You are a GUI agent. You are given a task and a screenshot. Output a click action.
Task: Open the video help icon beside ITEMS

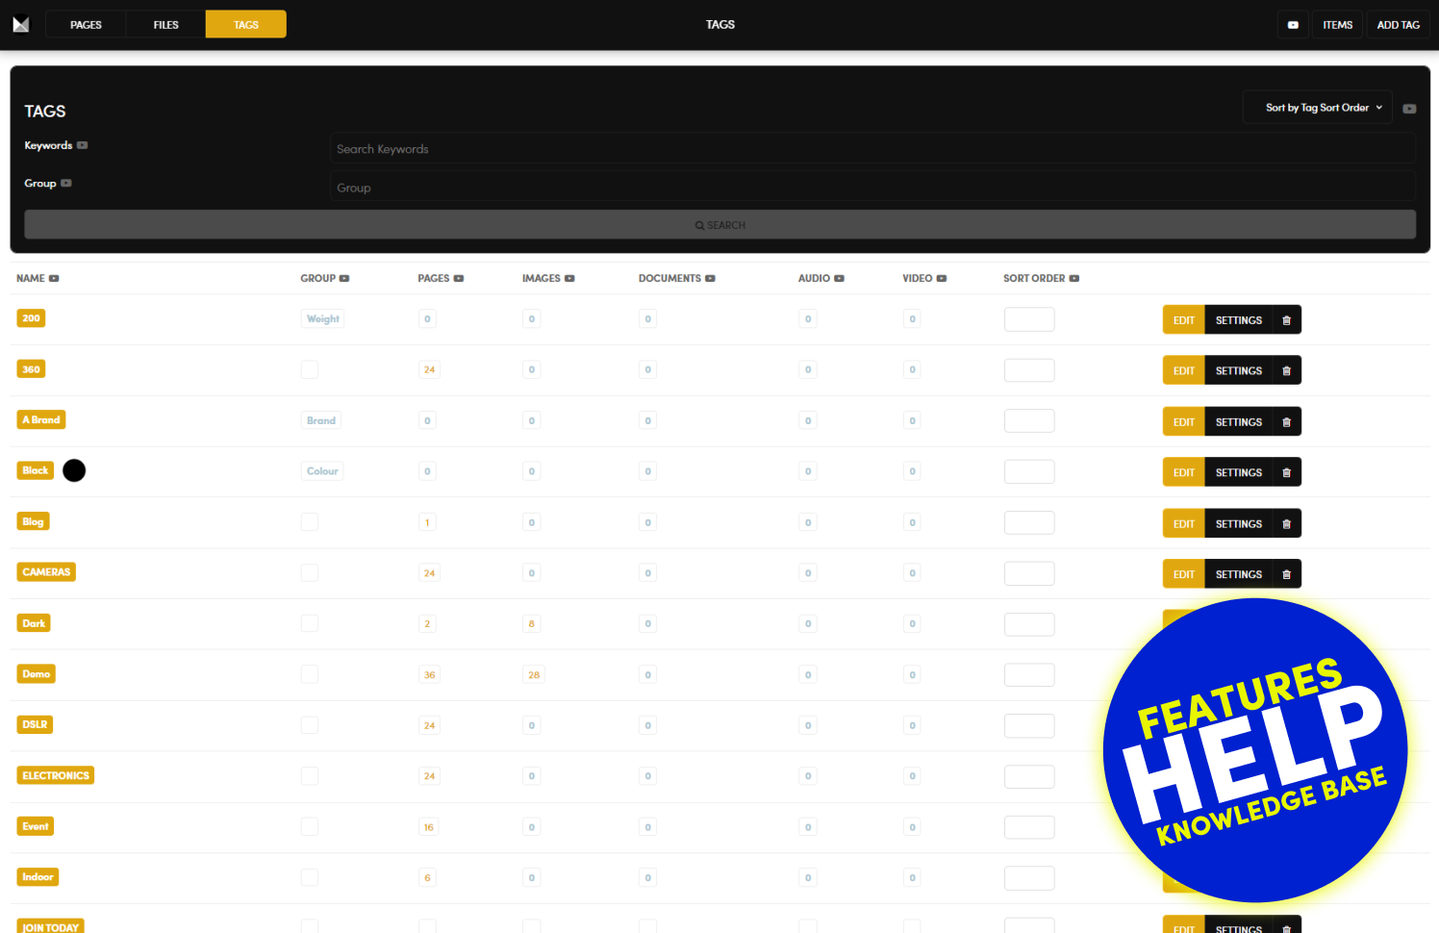(x=1292, y=25)
